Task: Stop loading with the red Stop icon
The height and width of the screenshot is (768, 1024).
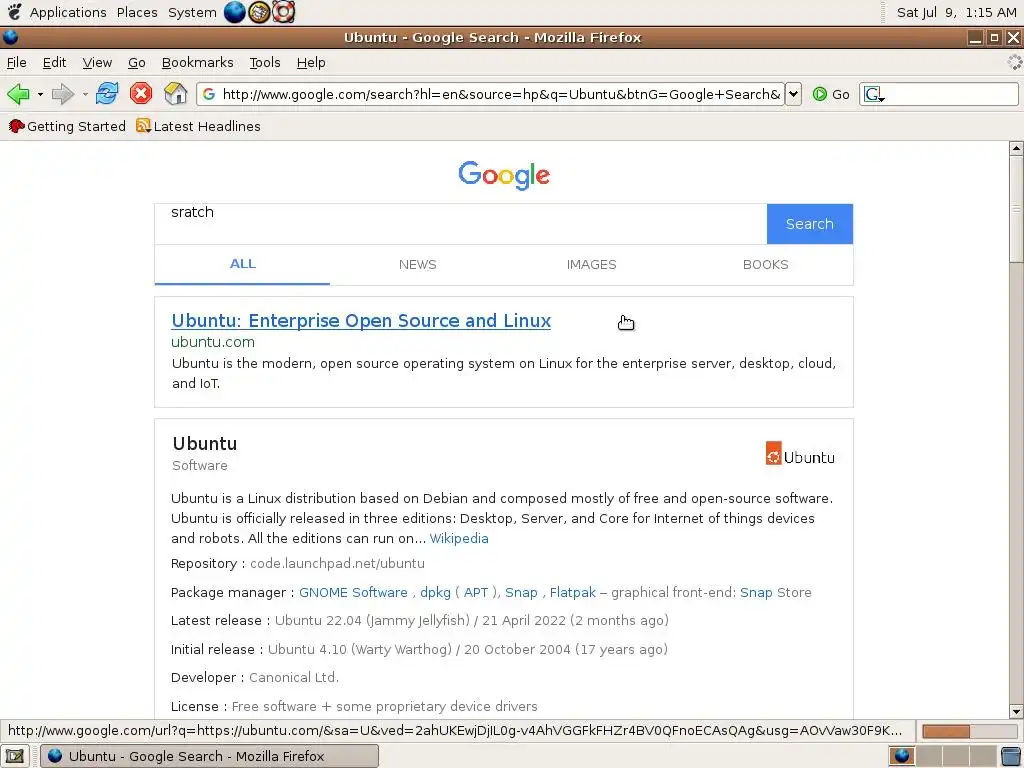Action: click(x=140, y=93)
